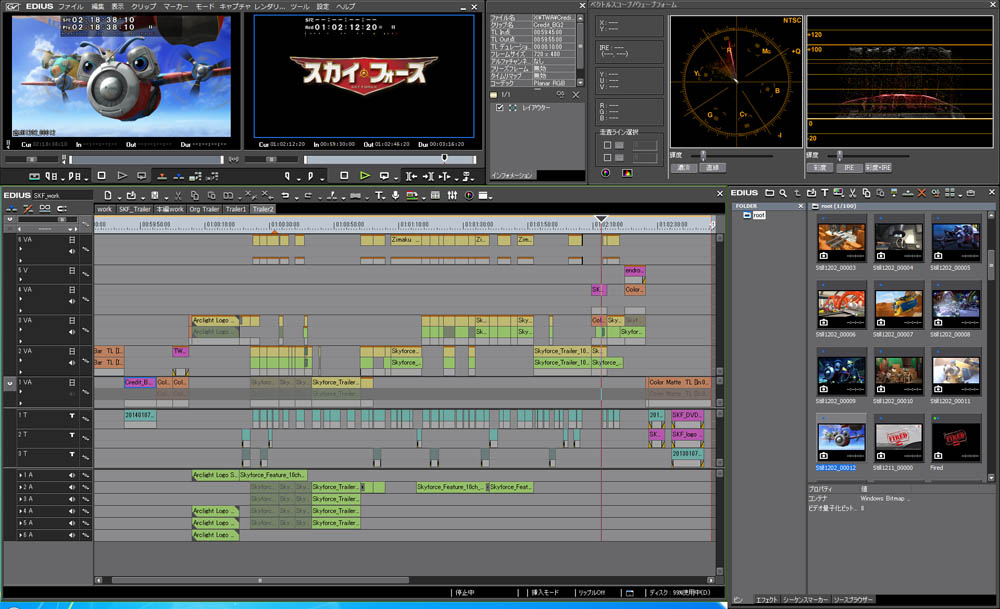Image resolution: width=1000 pixels, height=609 pixels.
Task: Open bin view mode dropdown arrow
Action: point(960,194)
